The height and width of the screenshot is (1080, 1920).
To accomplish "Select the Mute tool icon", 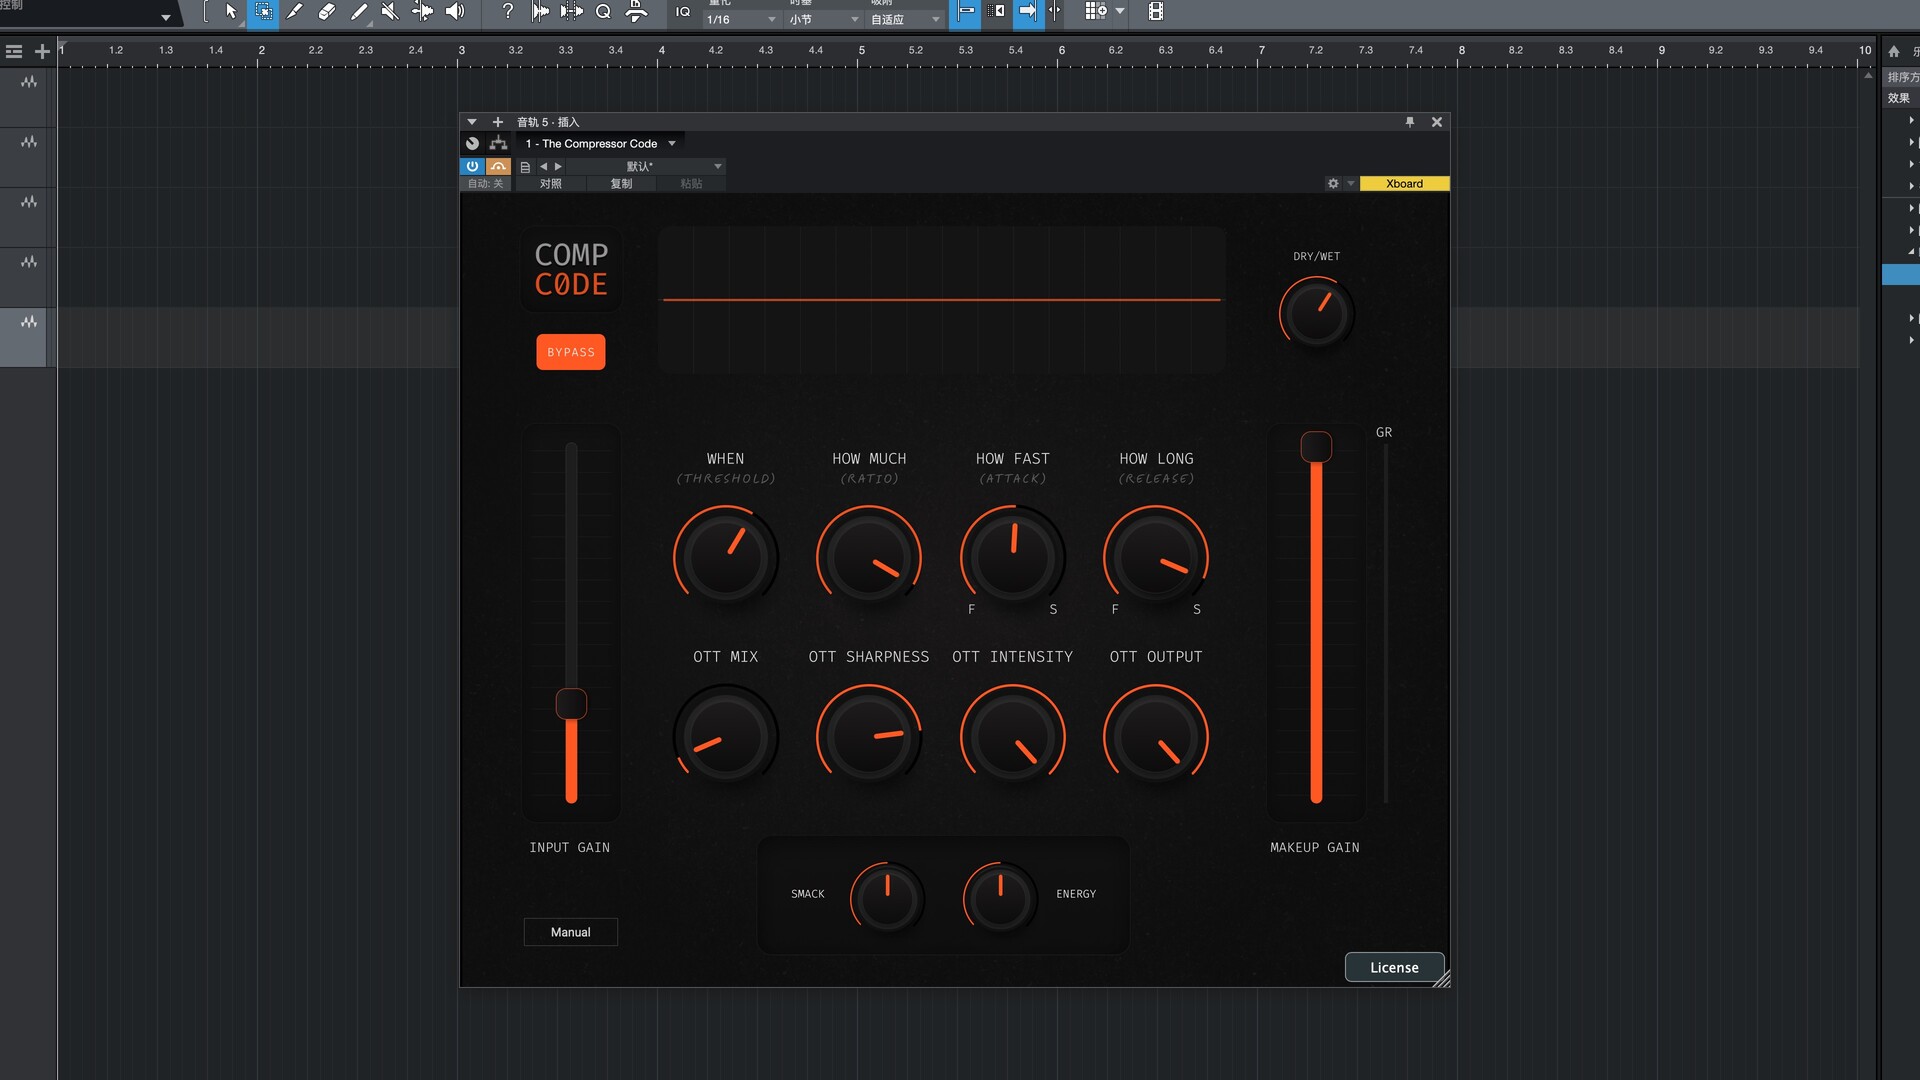I will (390, 11).
